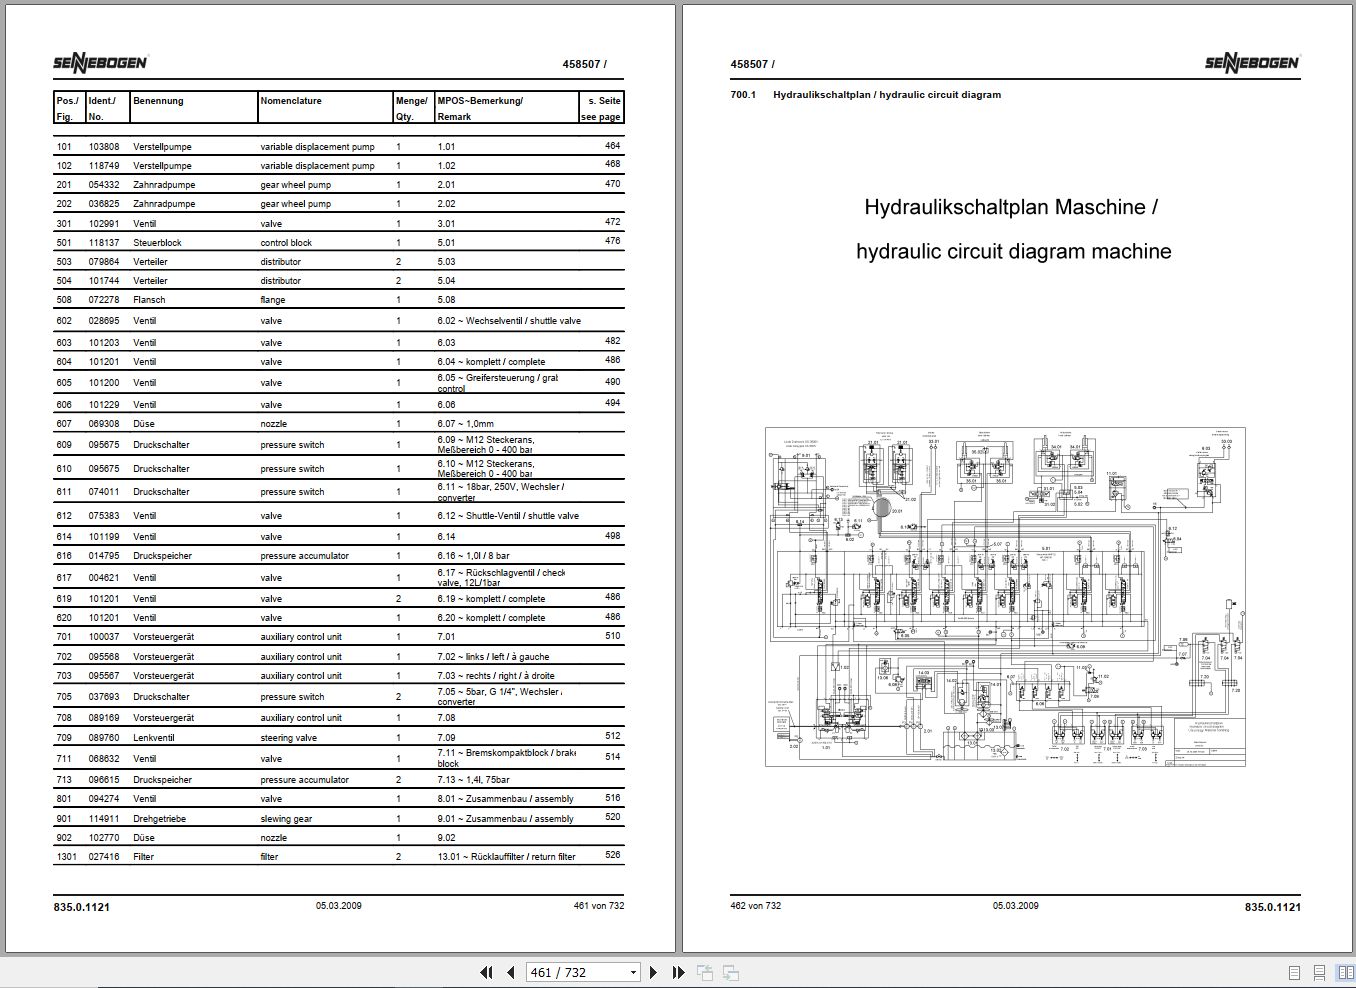Click the remark '7.13 ~ 1,4l, 75bar'
Image resolution: width=1356 pixels, height=988 pixels.
click(x=473, y=780)
